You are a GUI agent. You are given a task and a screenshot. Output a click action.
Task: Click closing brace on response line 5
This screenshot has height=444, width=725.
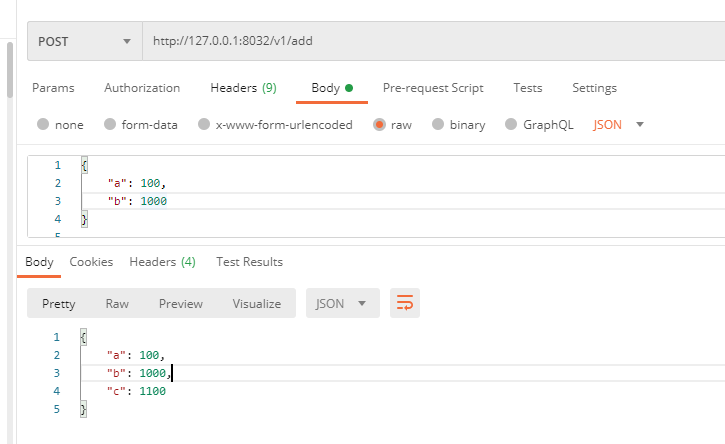(x=83, y=409)
